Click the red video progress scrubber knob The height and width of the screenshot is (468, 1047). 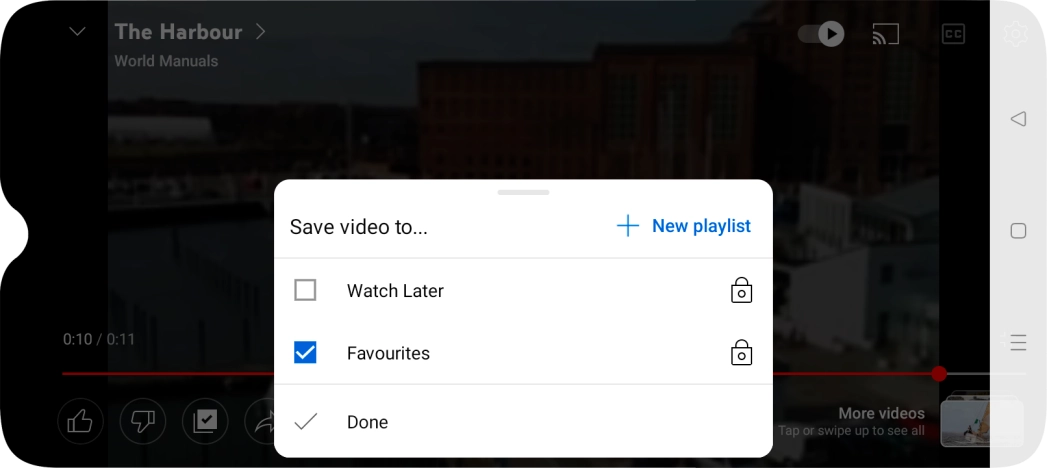click(939, 374)
